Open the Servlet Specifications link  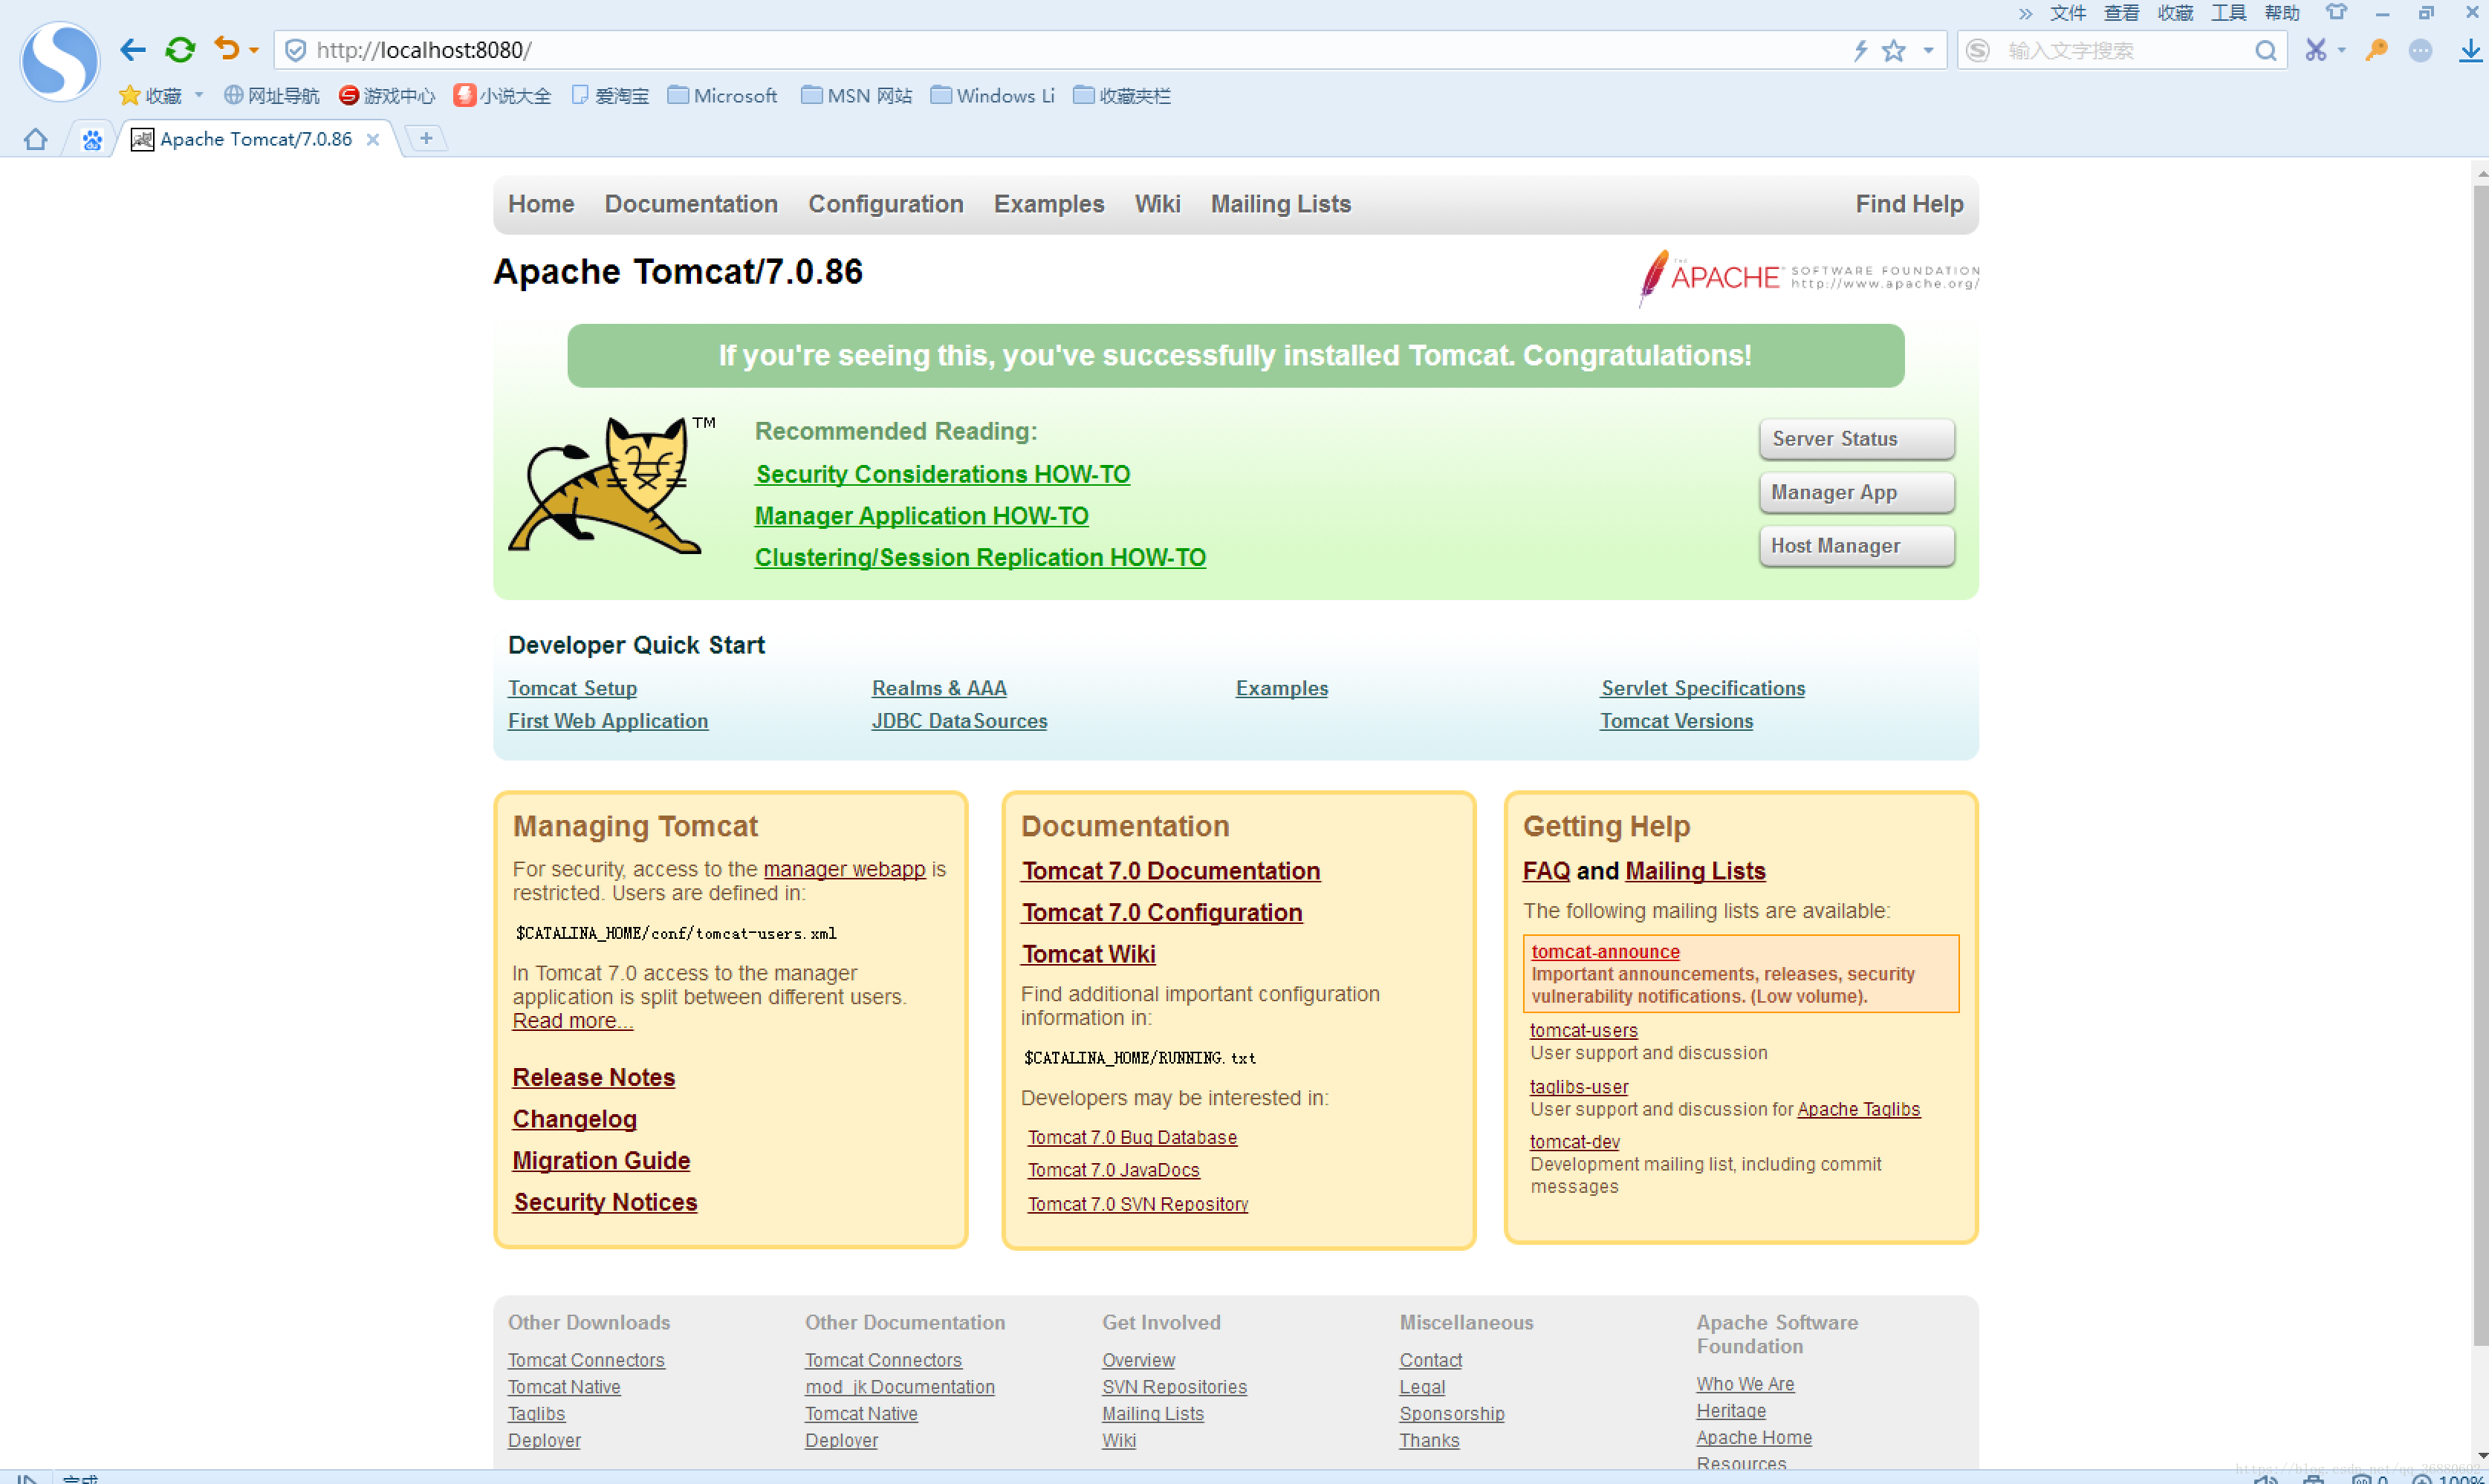[x=1703, y=689]
